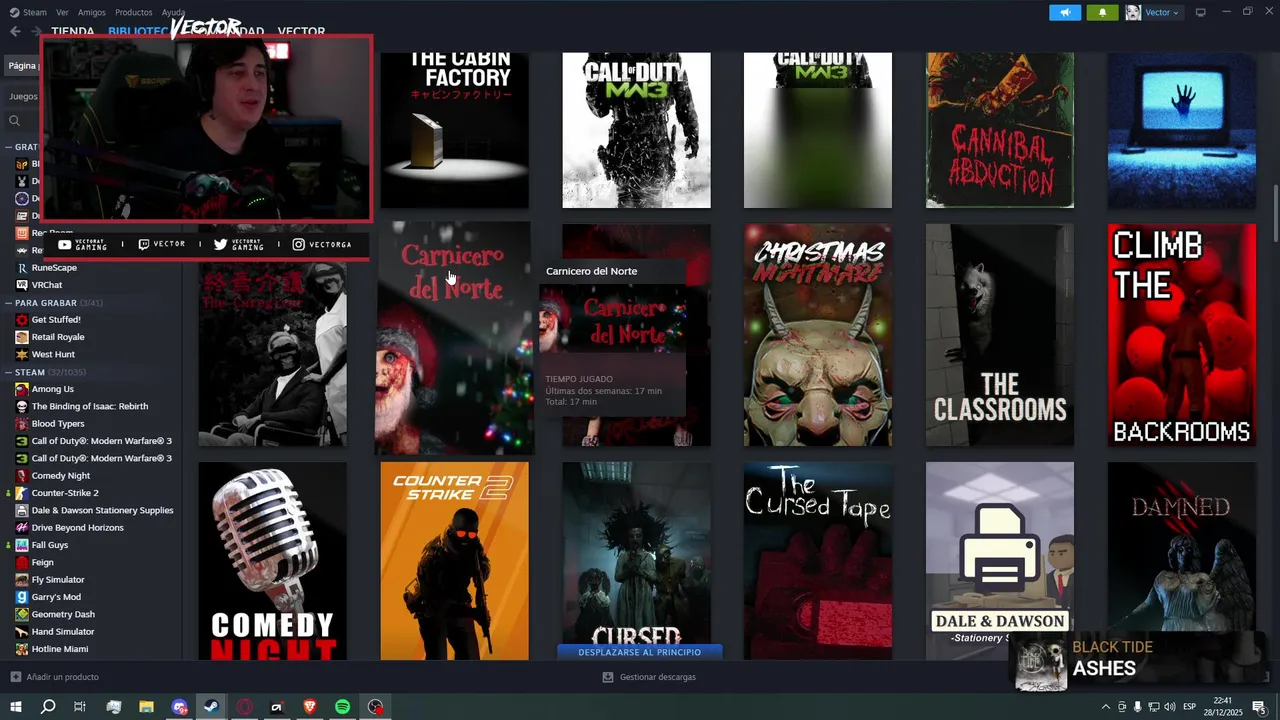Click the microphone tray icon
The height and width of the screenshot is (720, 1280).
coord(1137,707)
